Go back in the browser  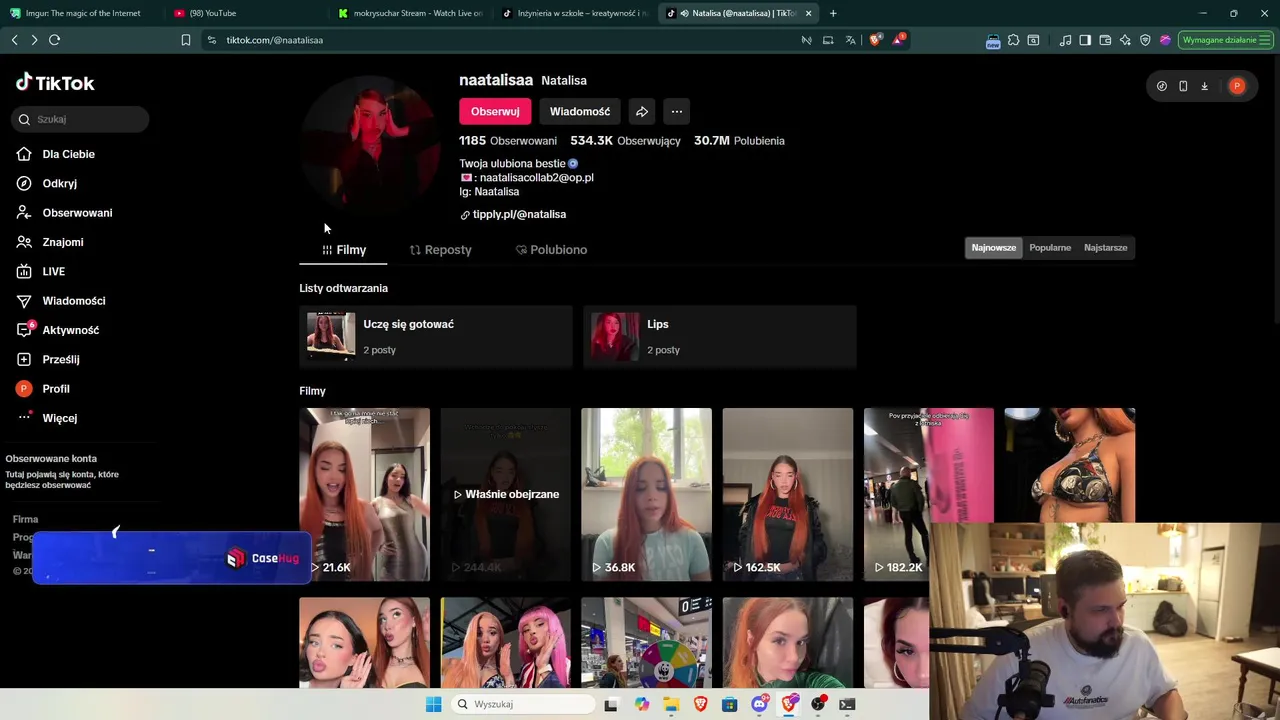[x=14, y=40]
